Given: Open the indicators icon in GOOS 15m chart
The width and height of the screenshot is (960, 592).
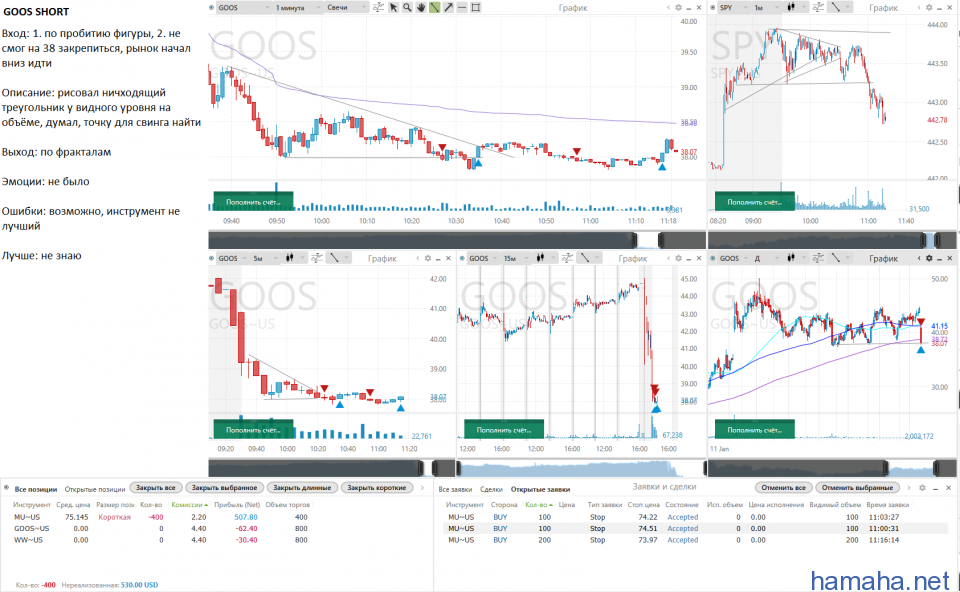Looking at the screenshot, I should pos(568,258).
